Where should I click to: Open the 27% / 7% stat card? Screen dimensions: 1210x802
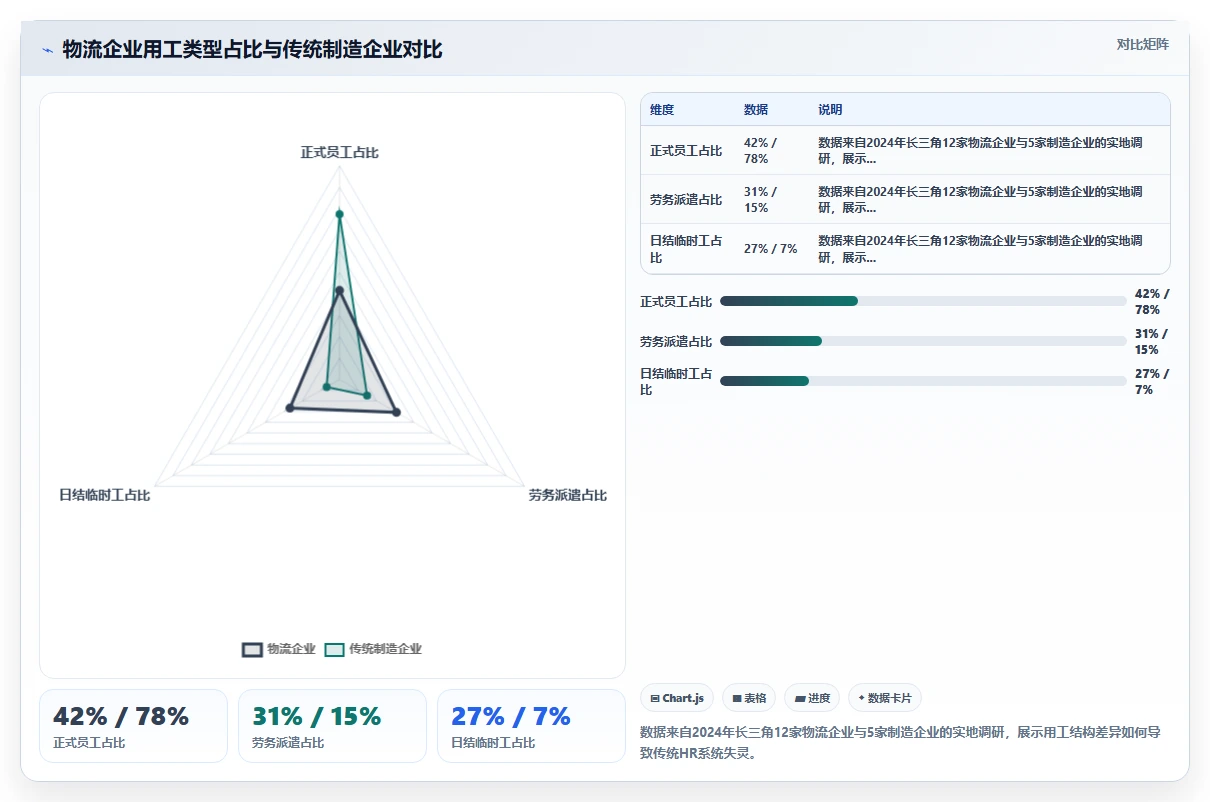coord(531,726)
